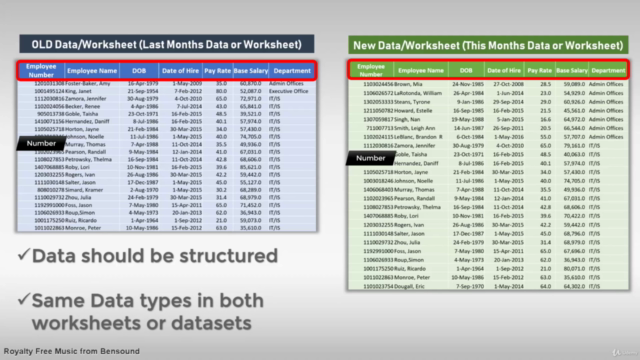Select Zamora, Jennifer in old table
Viewport: 640px width, 360px height.
point(86,98)
